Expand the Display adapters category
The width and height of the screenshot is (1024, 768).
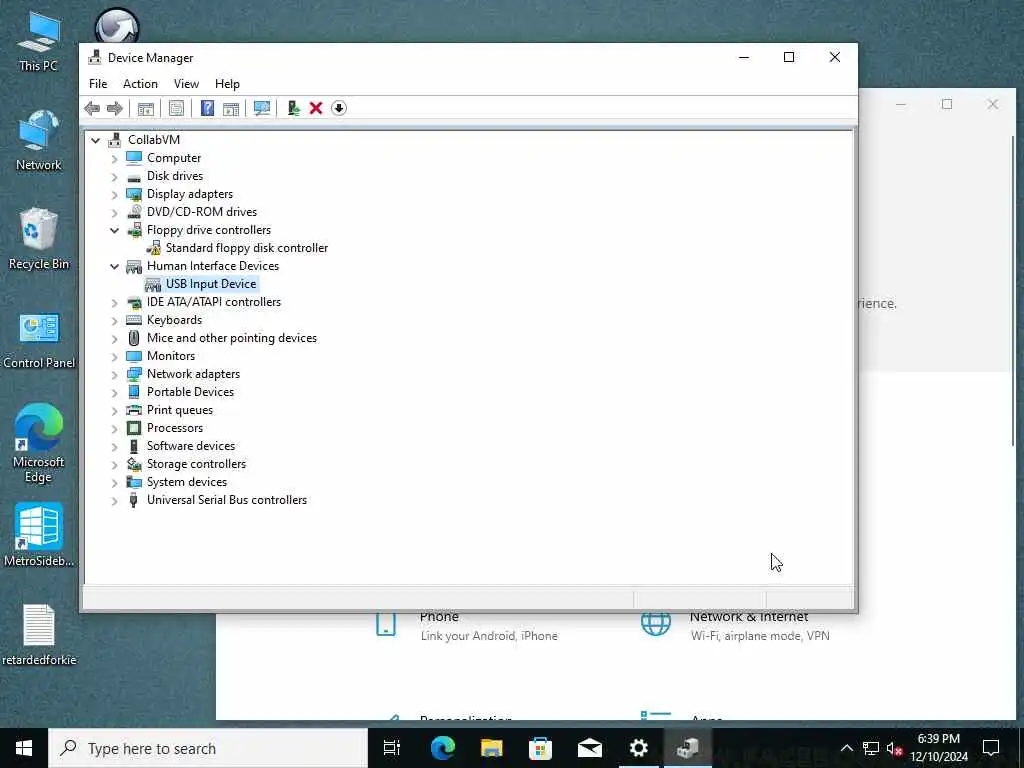pyautogui.click(x=115, y=195)
